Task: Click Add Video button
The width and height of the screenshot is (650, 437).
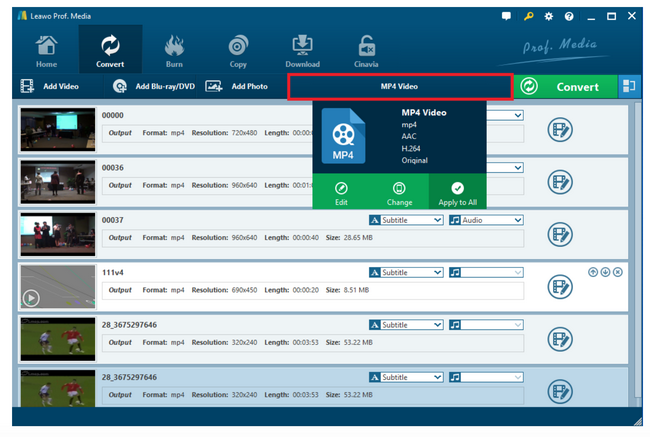Action: [50, 86]
